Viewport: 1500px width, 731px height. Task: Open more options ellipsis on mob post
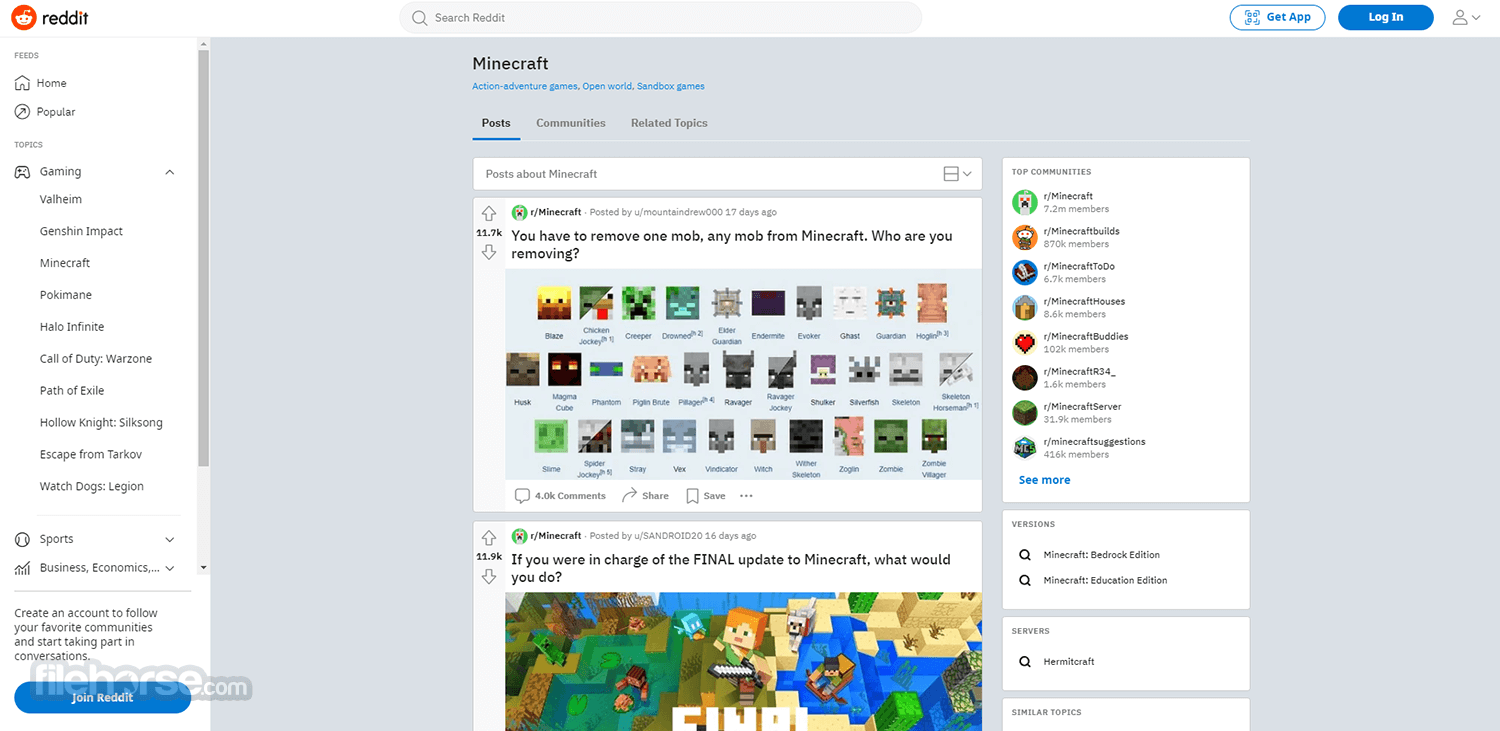coord(746,496)
